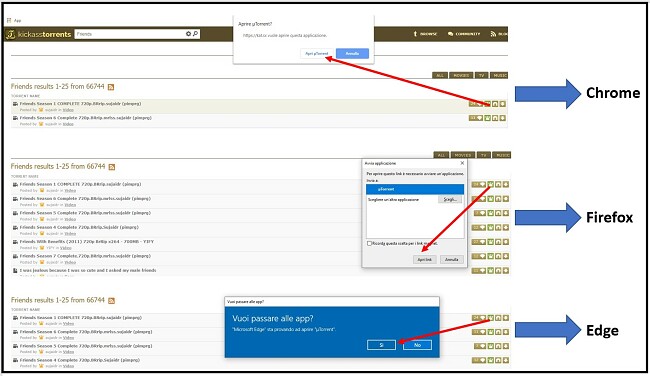Switch to the MOVIES filter tab in Firefox section
Screen dimensions: 650x376
coord(463,155)
